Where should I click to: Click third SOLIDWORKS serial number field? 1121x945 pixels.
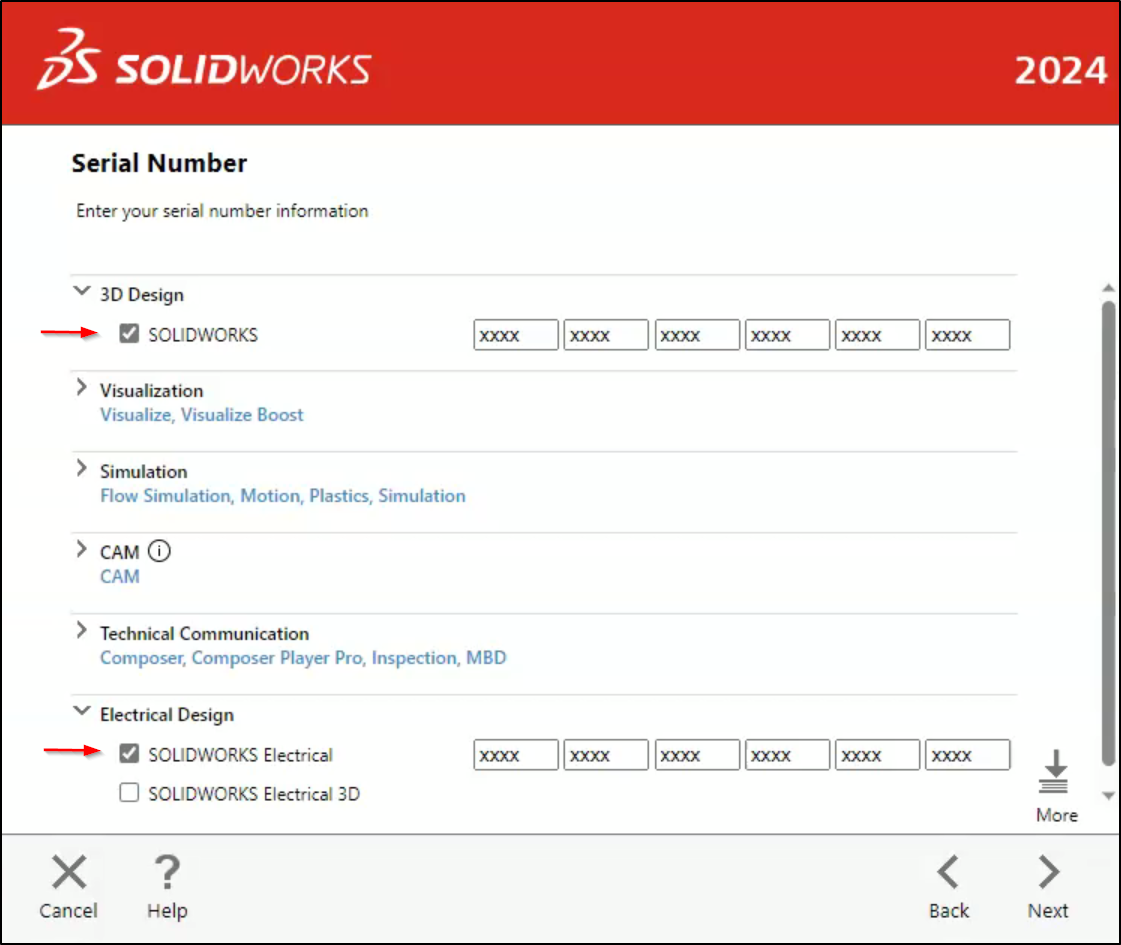coord(697,335)
